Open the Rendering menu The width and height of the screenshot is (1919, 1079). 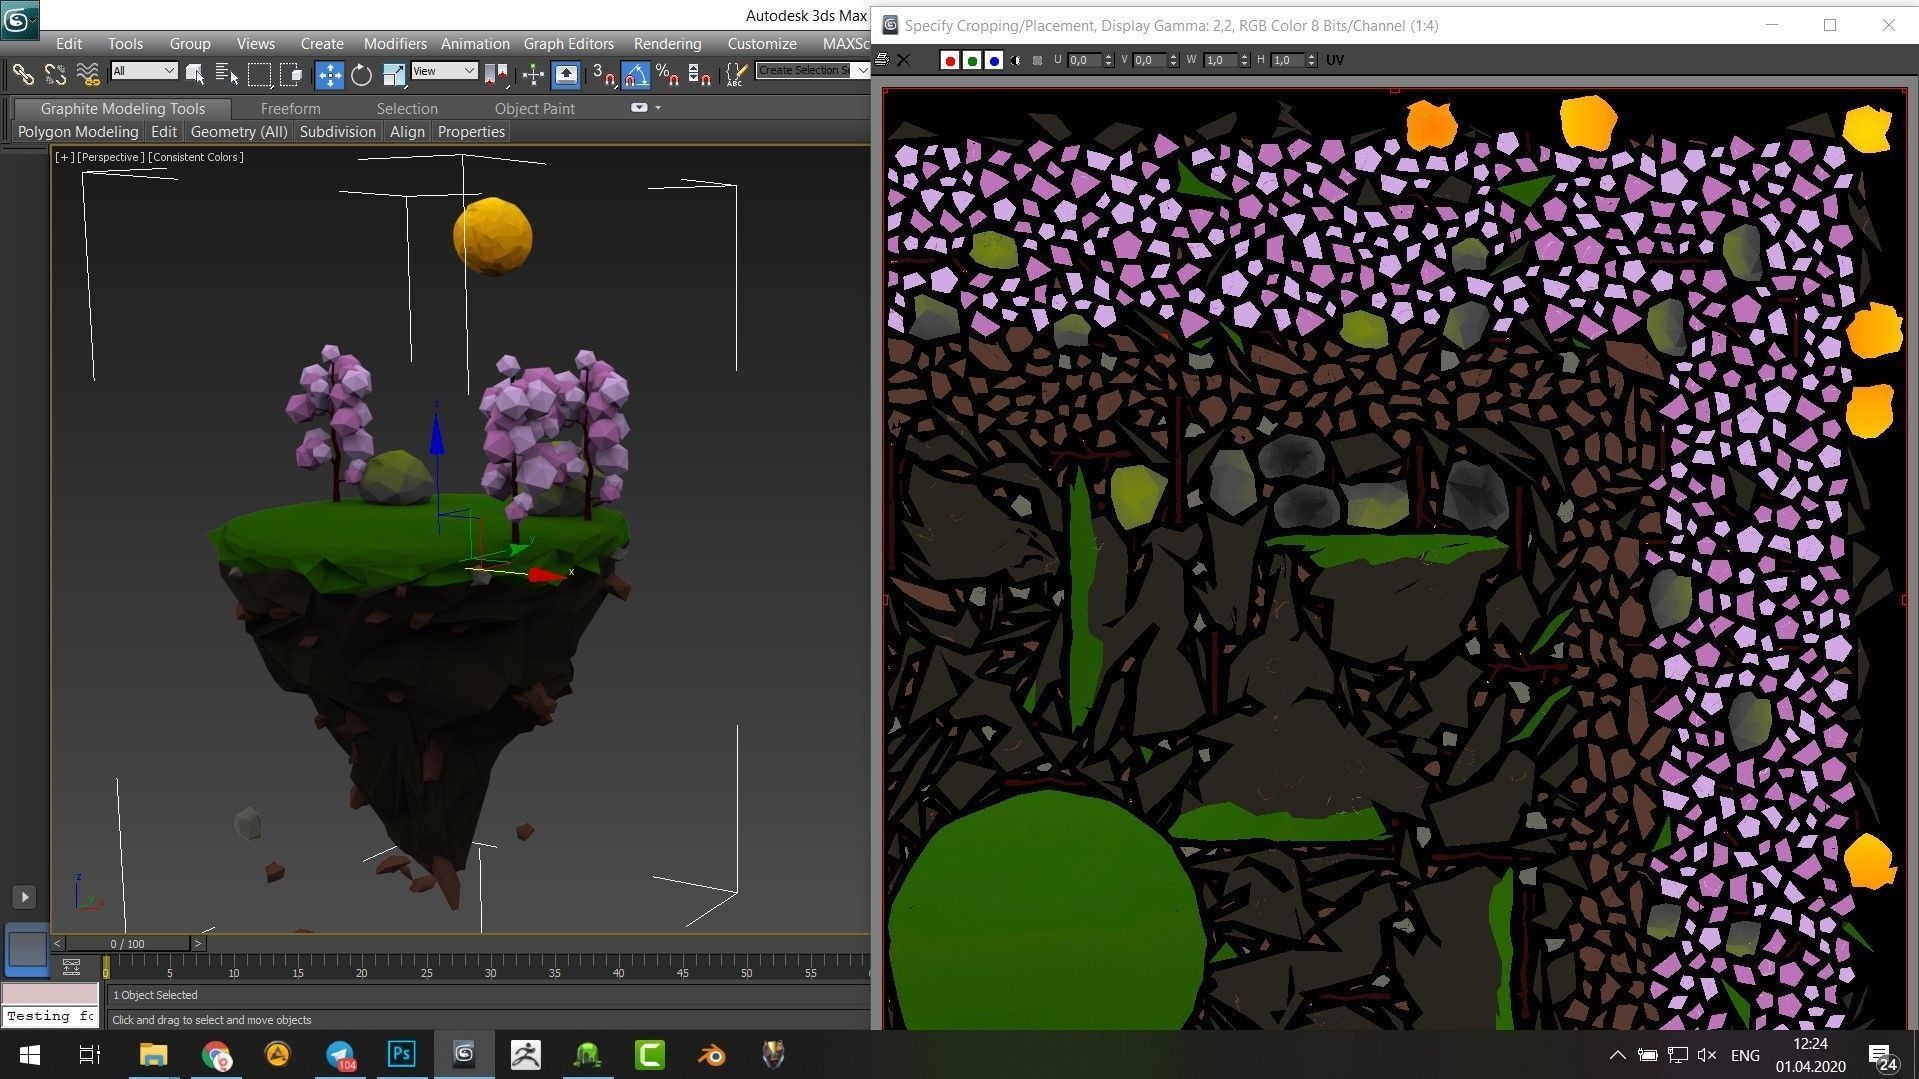click(x=667, y=43)
